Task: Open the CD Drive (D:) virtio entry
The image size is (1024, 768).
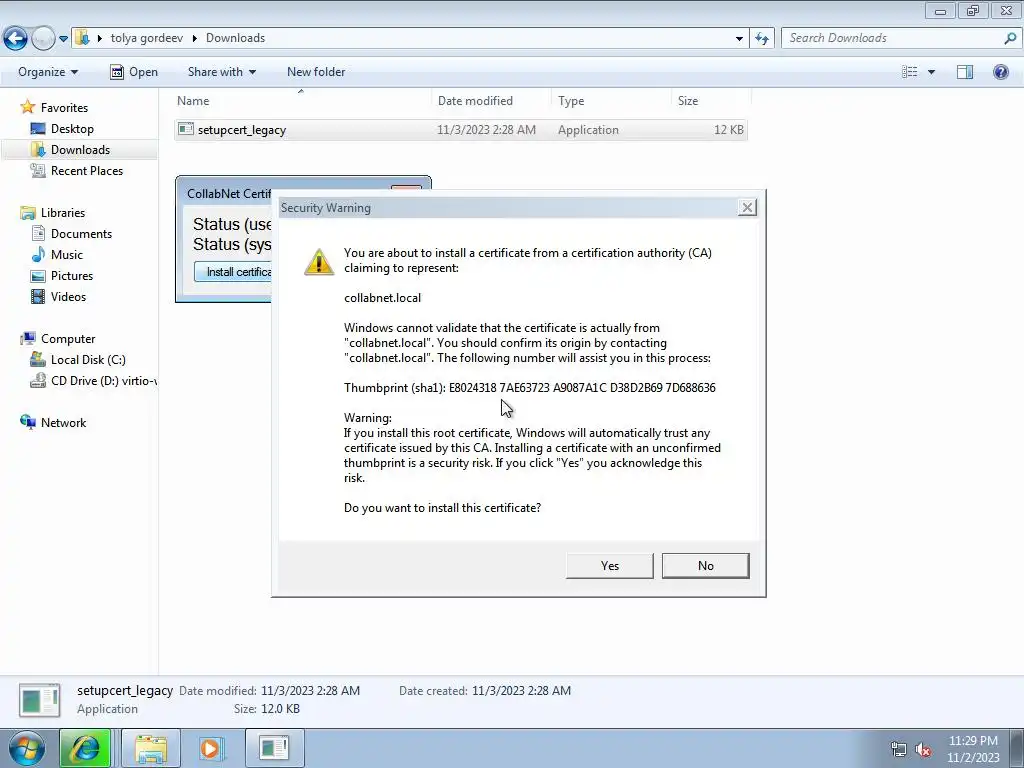Action: pyautogui.click(x=103, y=381)
